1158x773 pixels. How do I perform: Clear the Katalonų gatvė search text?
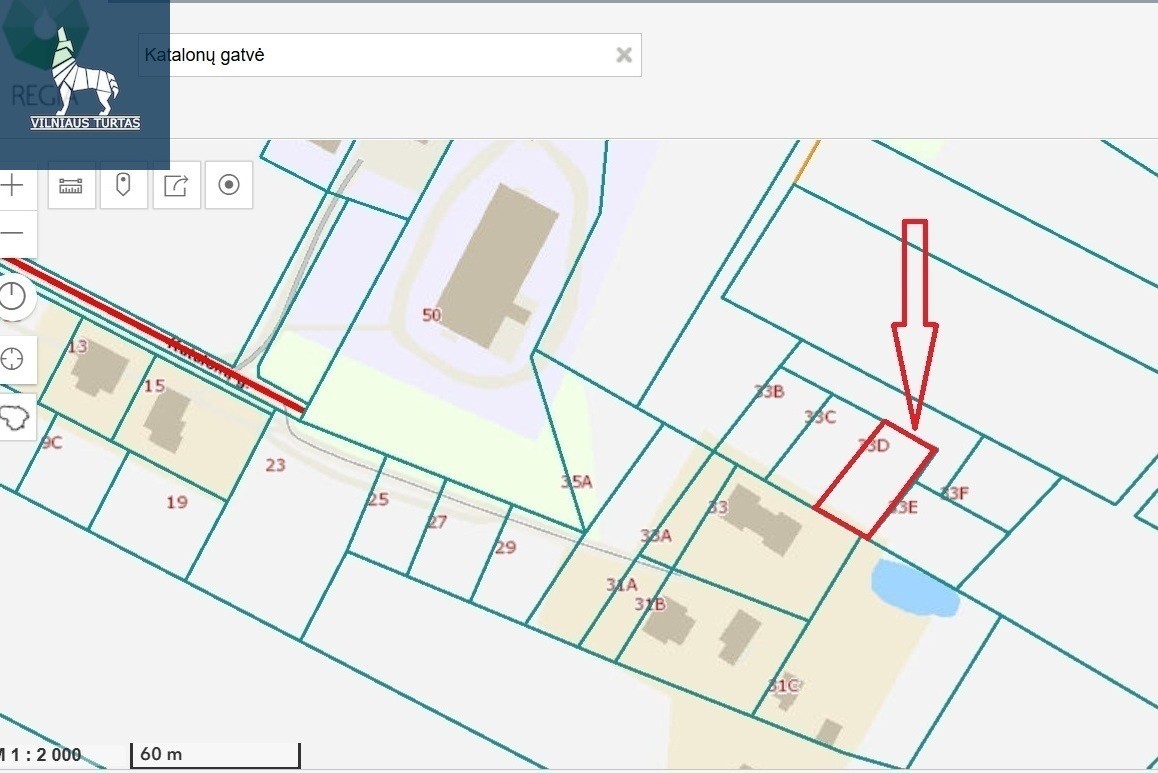pos(624,55)
